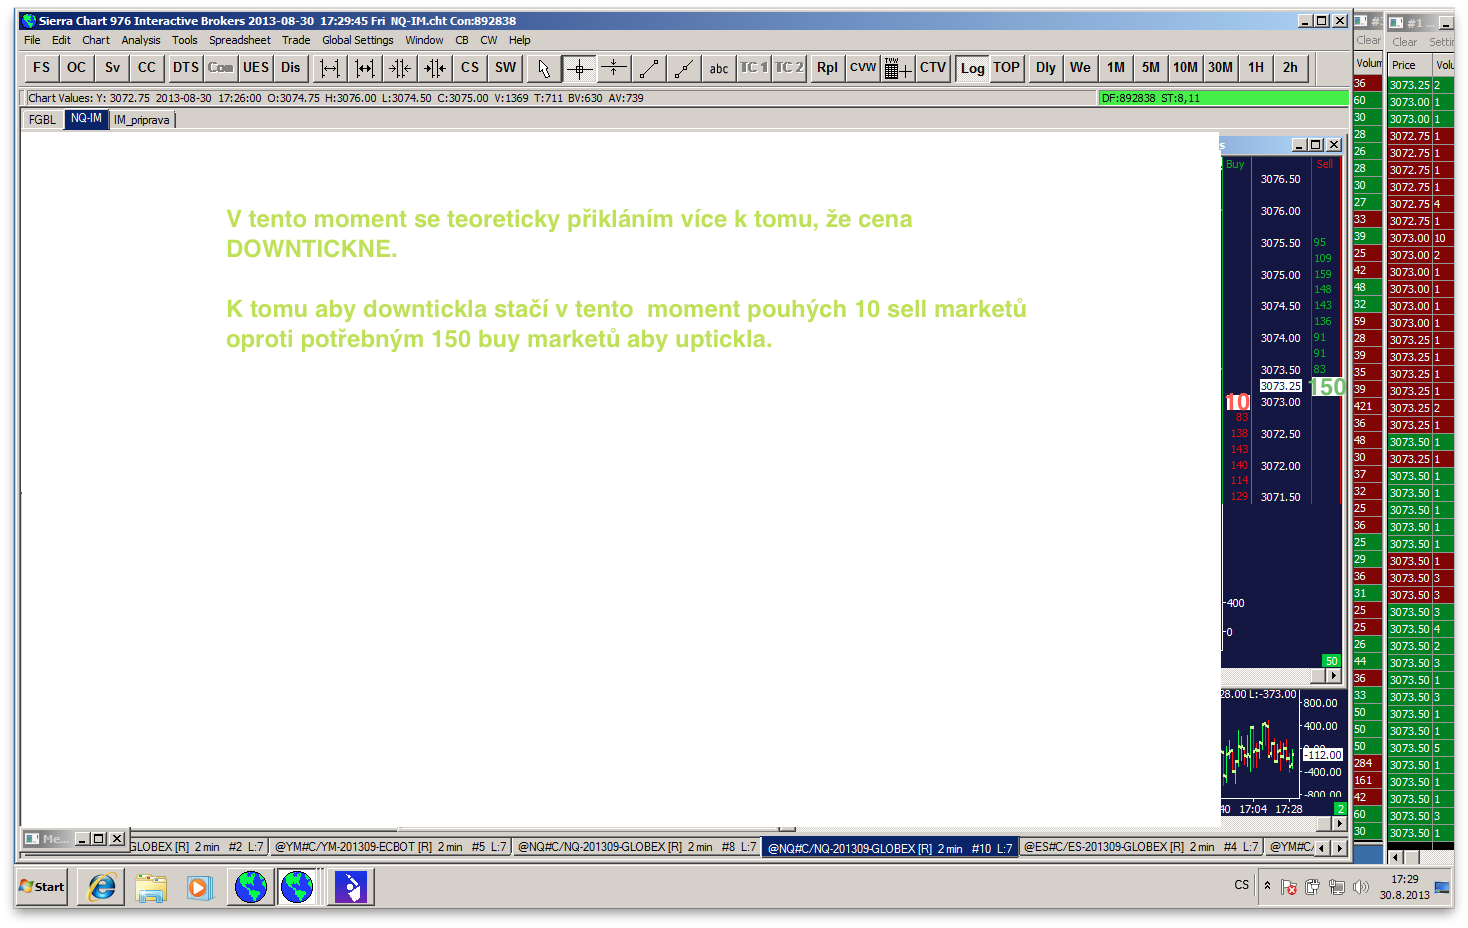Click the expand bar spacing icon
This screenshot has width=1468, height=928.
pyautogui.click(x=330, y=68)
